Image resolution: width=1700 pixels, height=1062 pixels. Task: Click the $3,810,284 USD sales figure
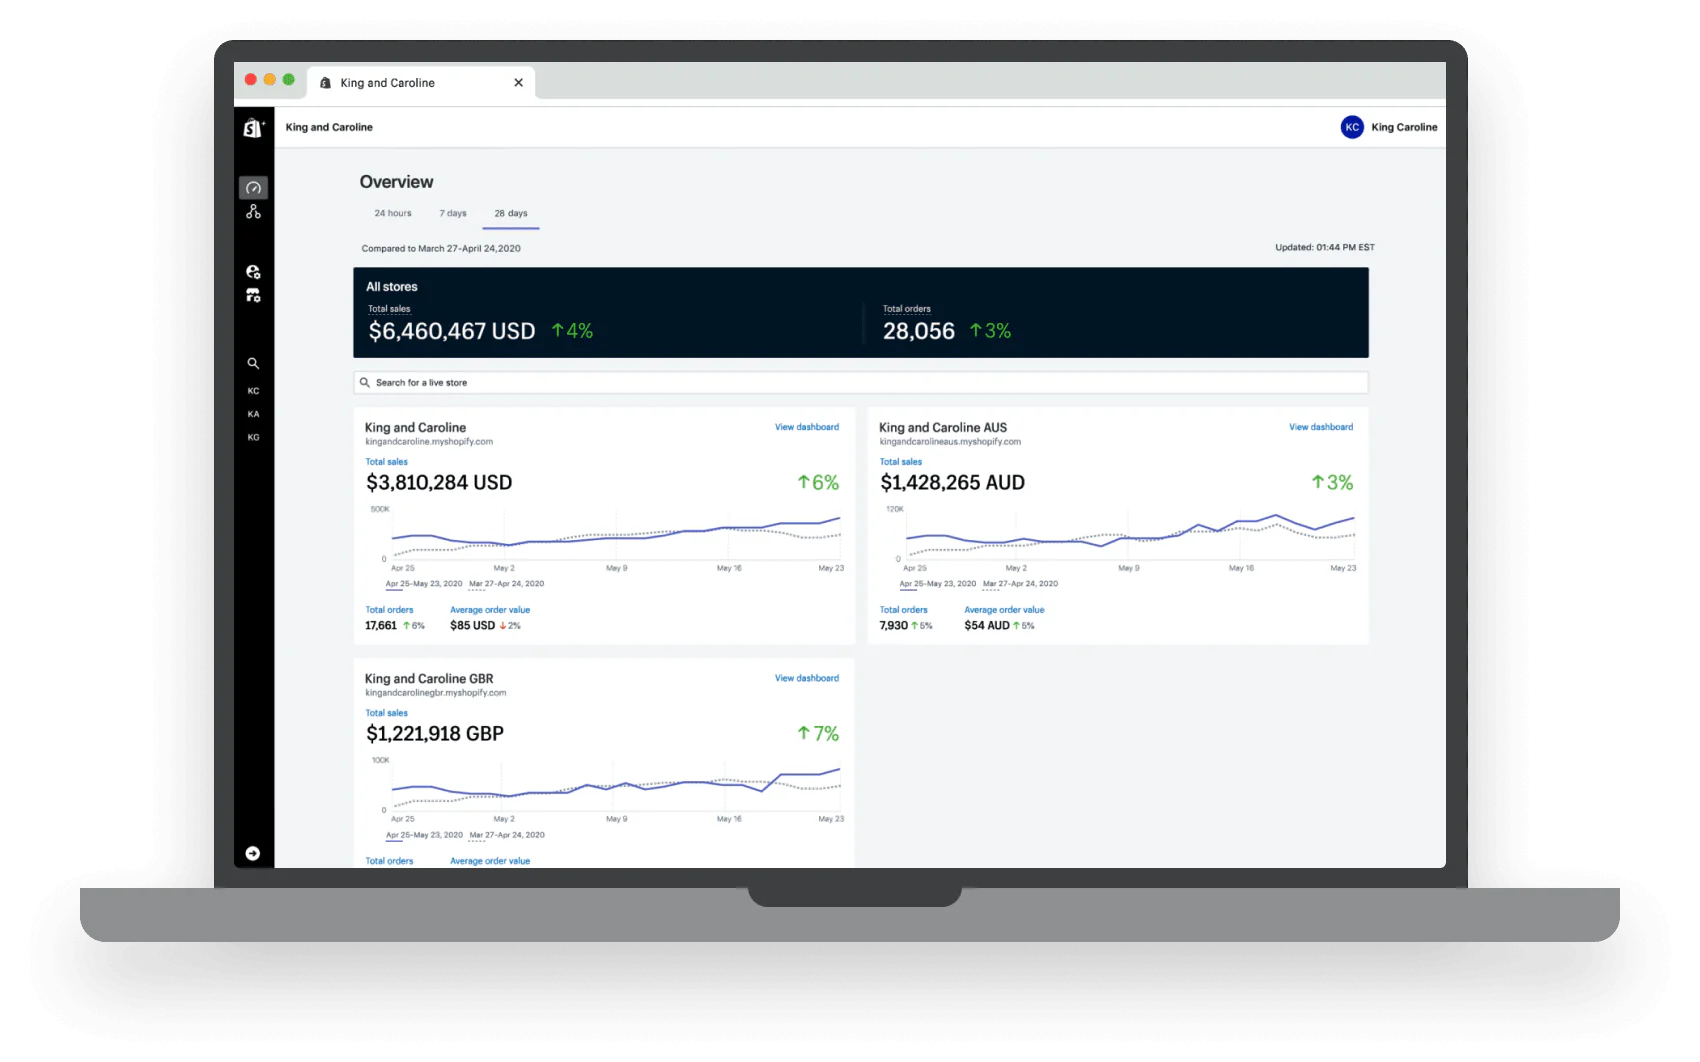pos(439,483)
